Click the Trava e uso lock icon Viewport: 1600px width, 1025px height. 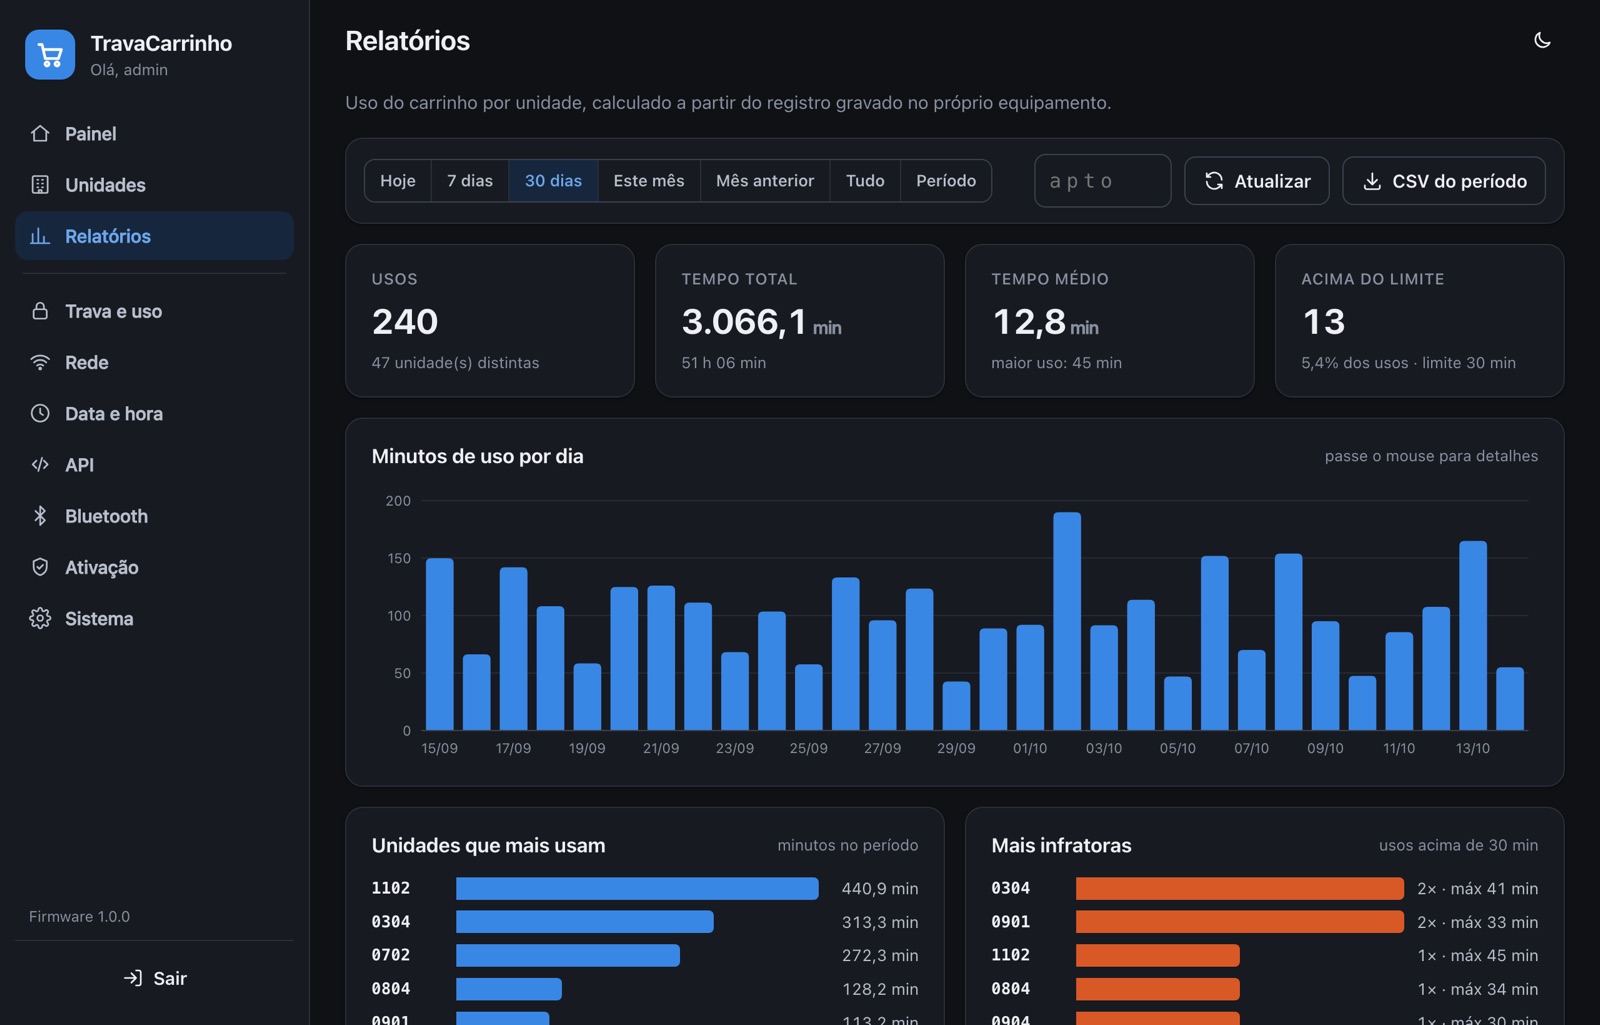click(x=40, y=311)
